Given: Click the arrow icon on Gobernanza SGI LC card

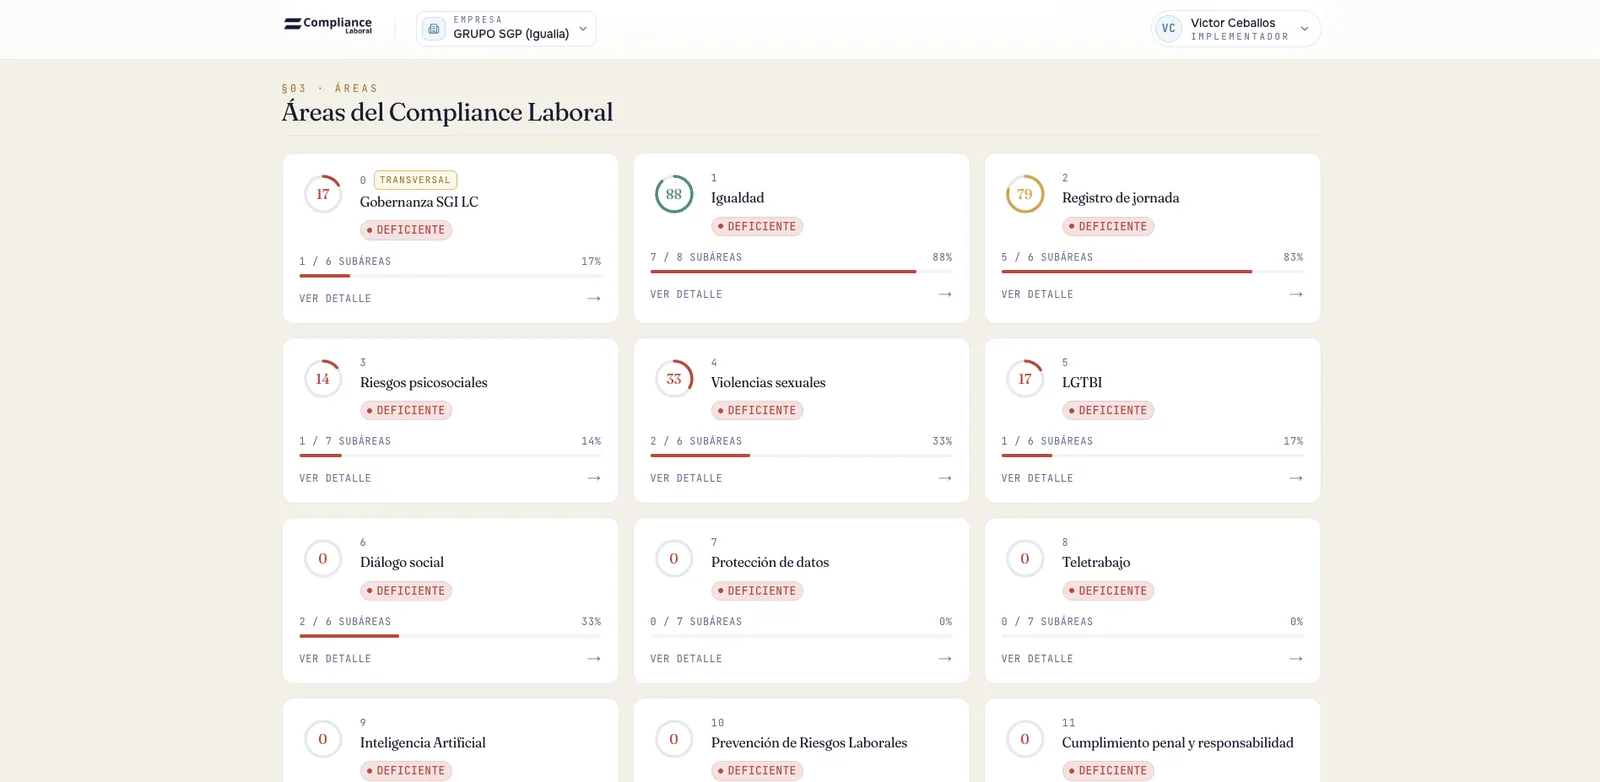Looking at the screenshot, I should click(594, 299).
